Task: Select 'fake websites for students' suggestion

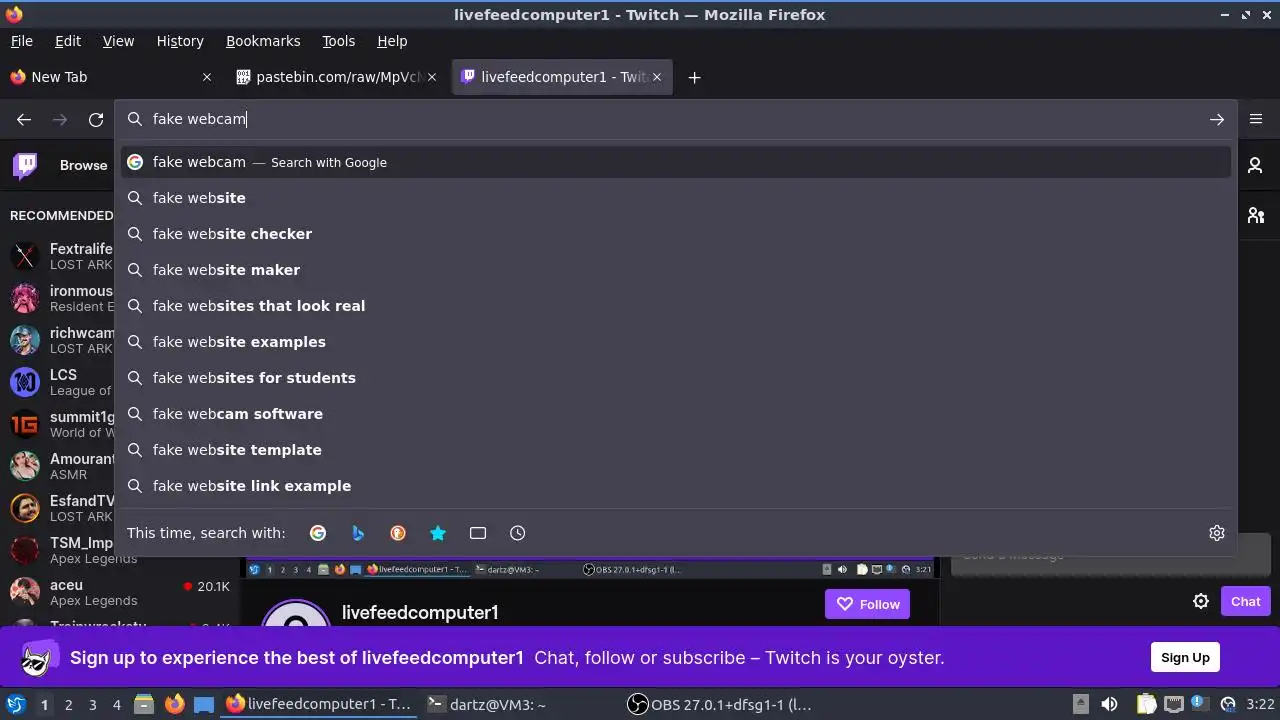Action: (x=676, y=378)
